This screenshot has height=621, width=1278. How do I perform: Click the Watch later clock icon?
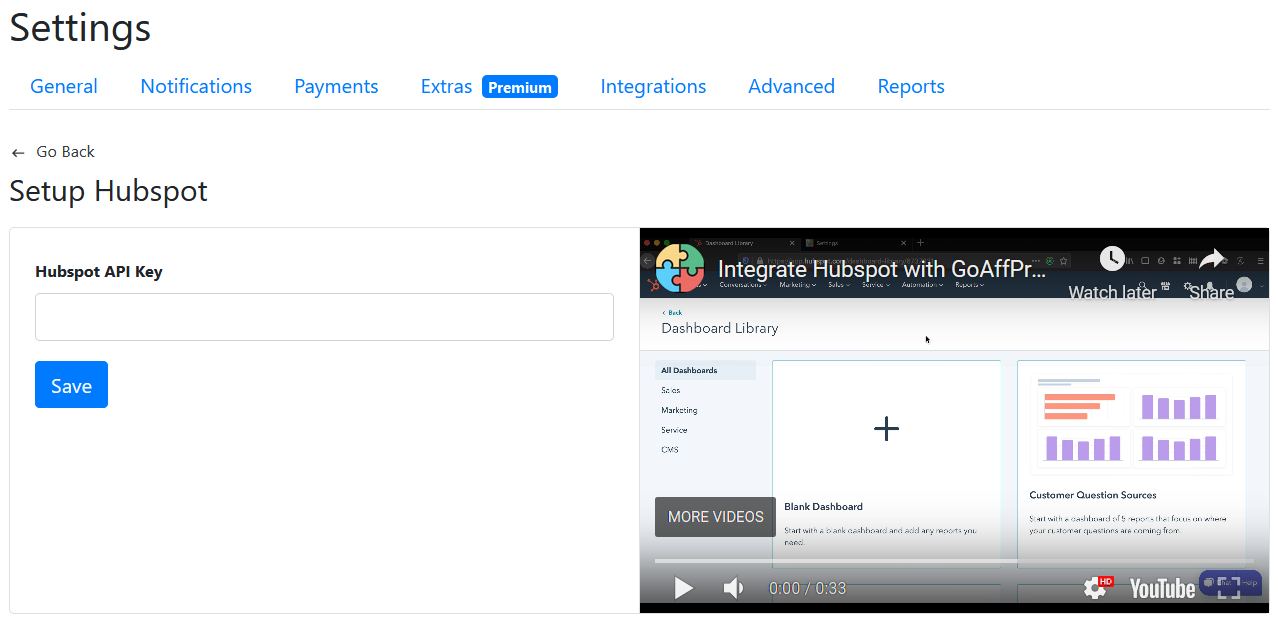(x=1112, y=259)
